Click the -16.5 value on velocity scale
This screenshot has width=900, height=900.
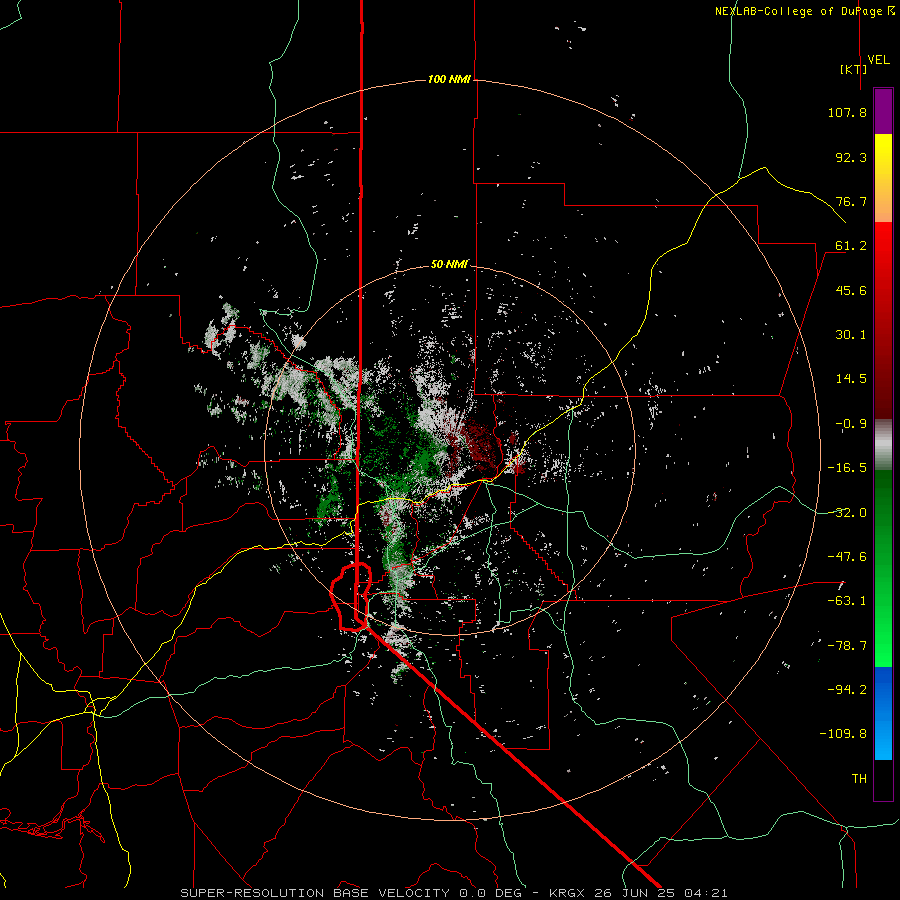coord(847,468)
